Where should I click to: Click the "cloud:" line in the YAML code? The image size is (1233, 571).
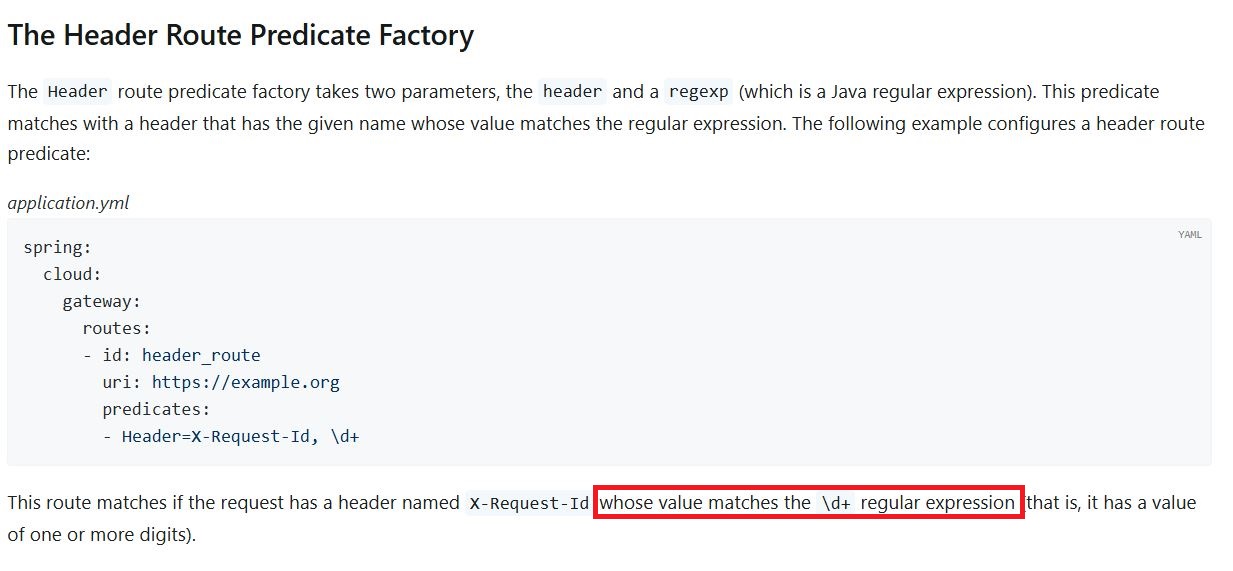tap(72, 274)
